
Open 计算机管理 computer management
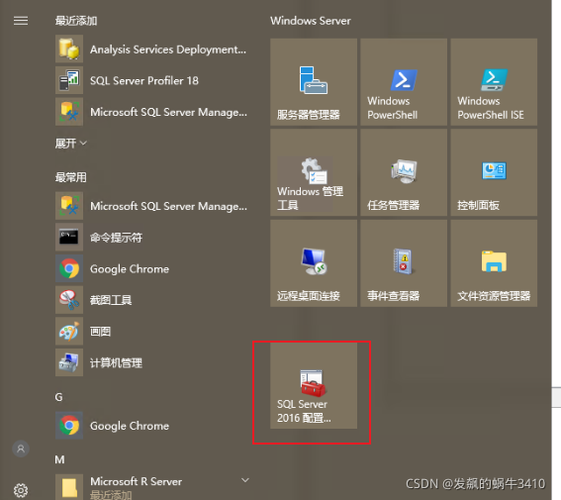[151, 363]
